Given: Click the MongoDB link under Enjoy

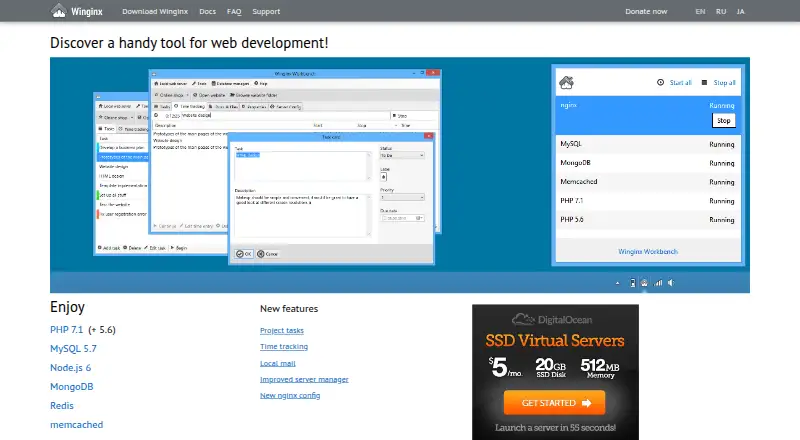Looking at the screenshot, I should pyautogui.click(x=71, y=386).
